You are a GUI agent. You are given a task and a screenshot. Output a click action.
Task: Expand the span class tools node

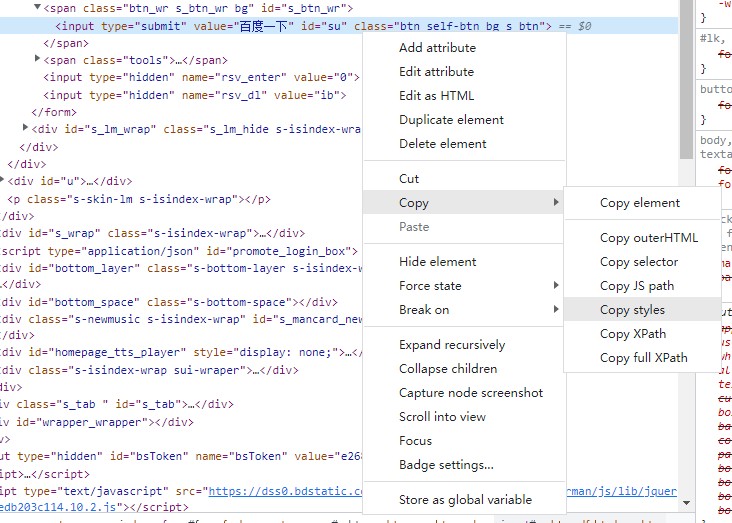click(x=37, y=58)
